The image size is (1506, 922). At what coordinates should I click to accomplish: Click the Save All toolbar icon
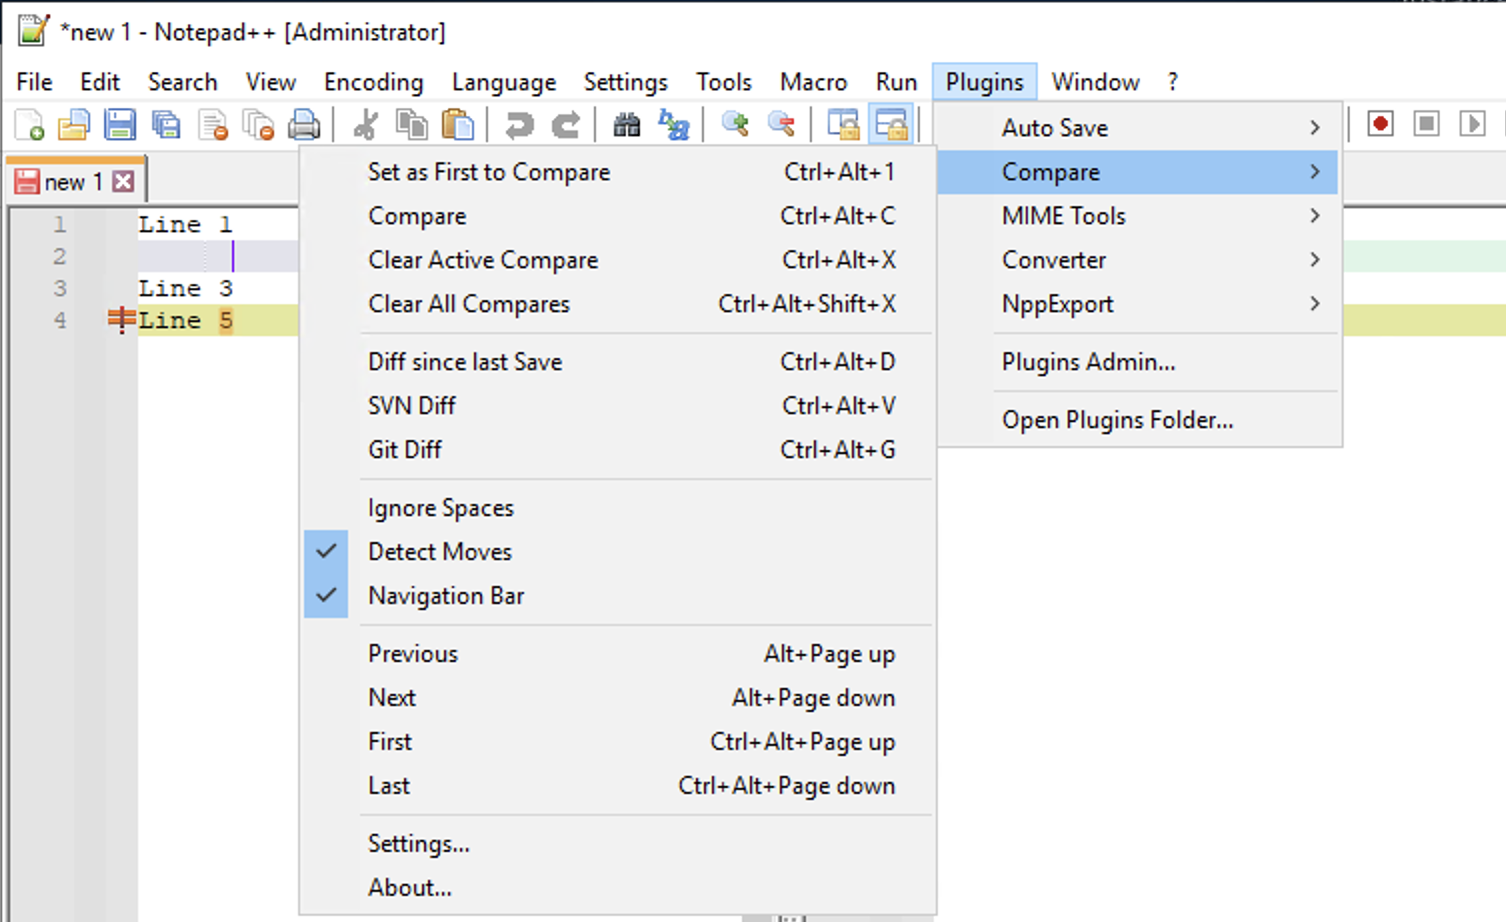tap(166, 123)
